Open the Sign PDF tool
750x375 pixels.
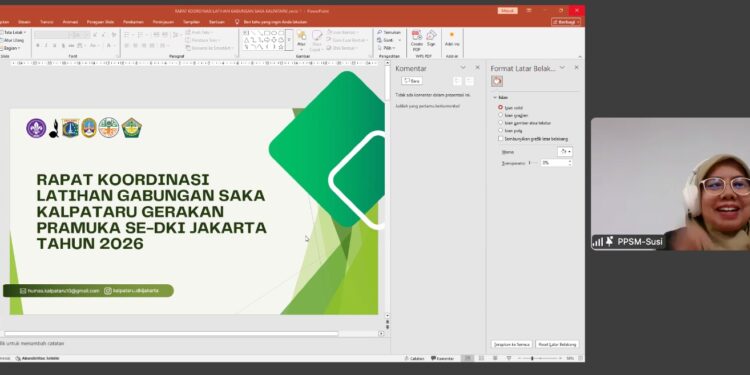[x=431, y=38]
